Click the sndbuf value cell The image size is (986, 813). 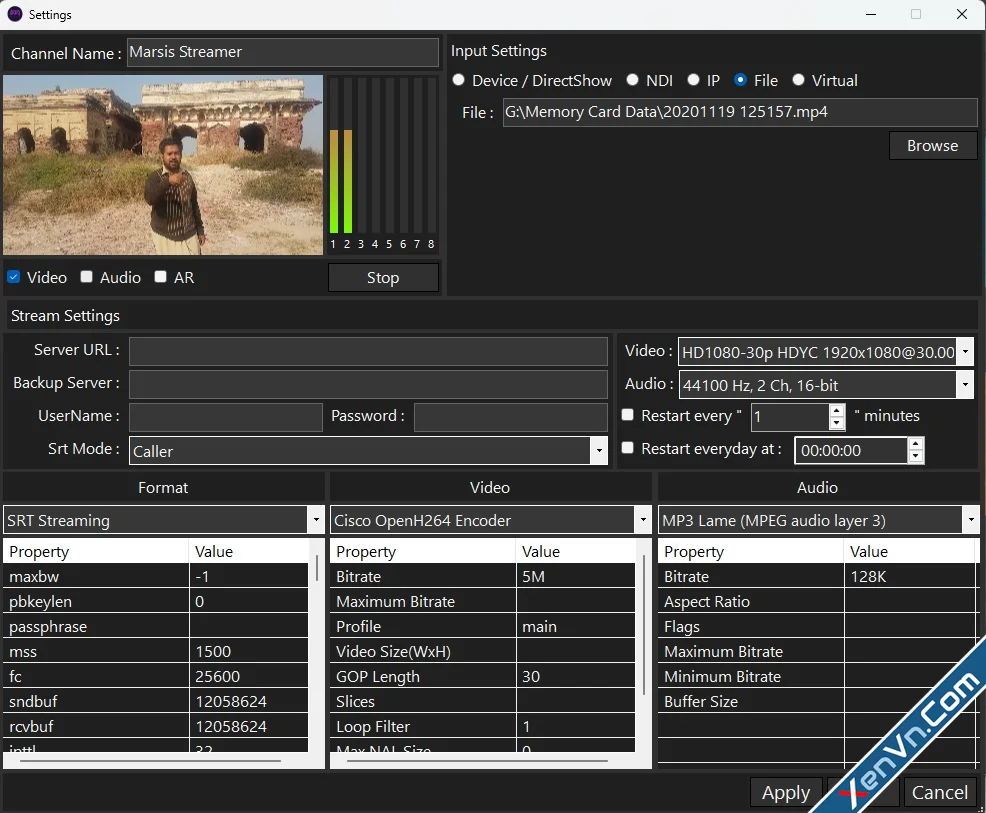coord(249,701)
